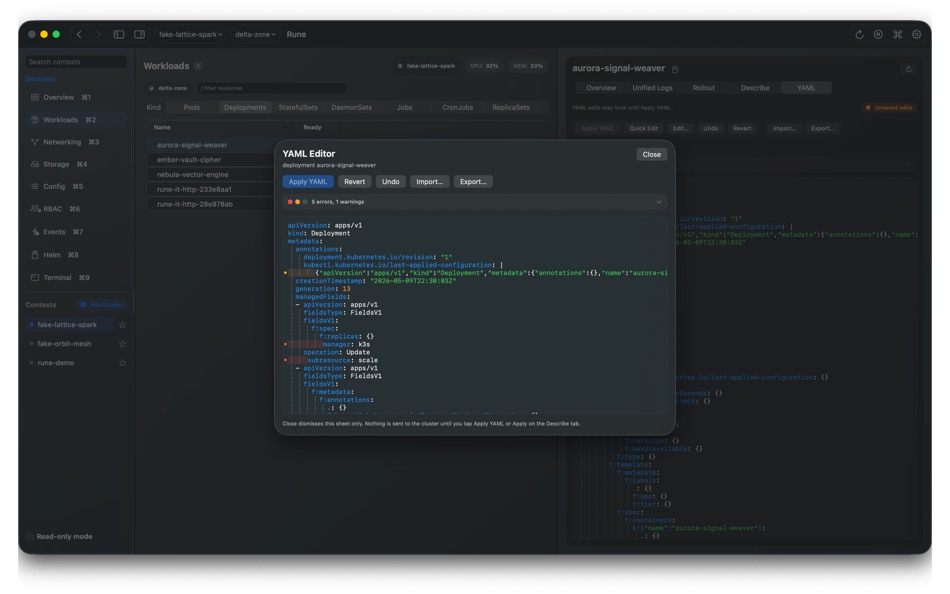Toggle the left sidebar panel icon

(x=119, y=35)
